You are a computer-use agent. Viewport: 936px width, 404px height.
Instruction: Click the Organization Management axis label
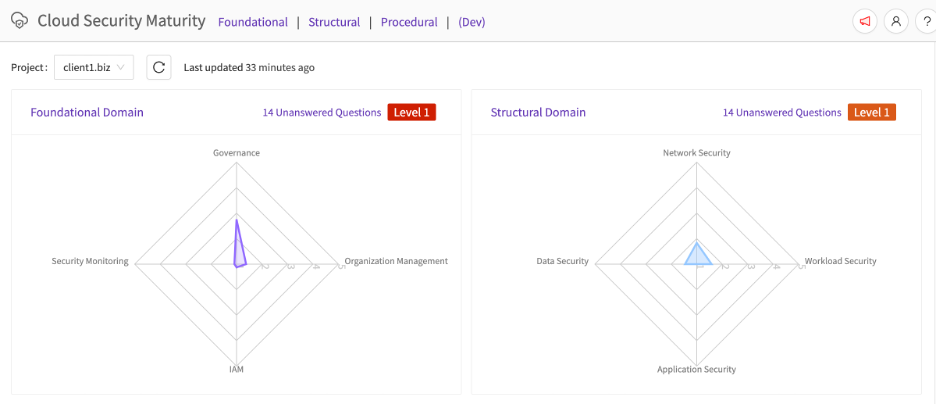[396, 261]
